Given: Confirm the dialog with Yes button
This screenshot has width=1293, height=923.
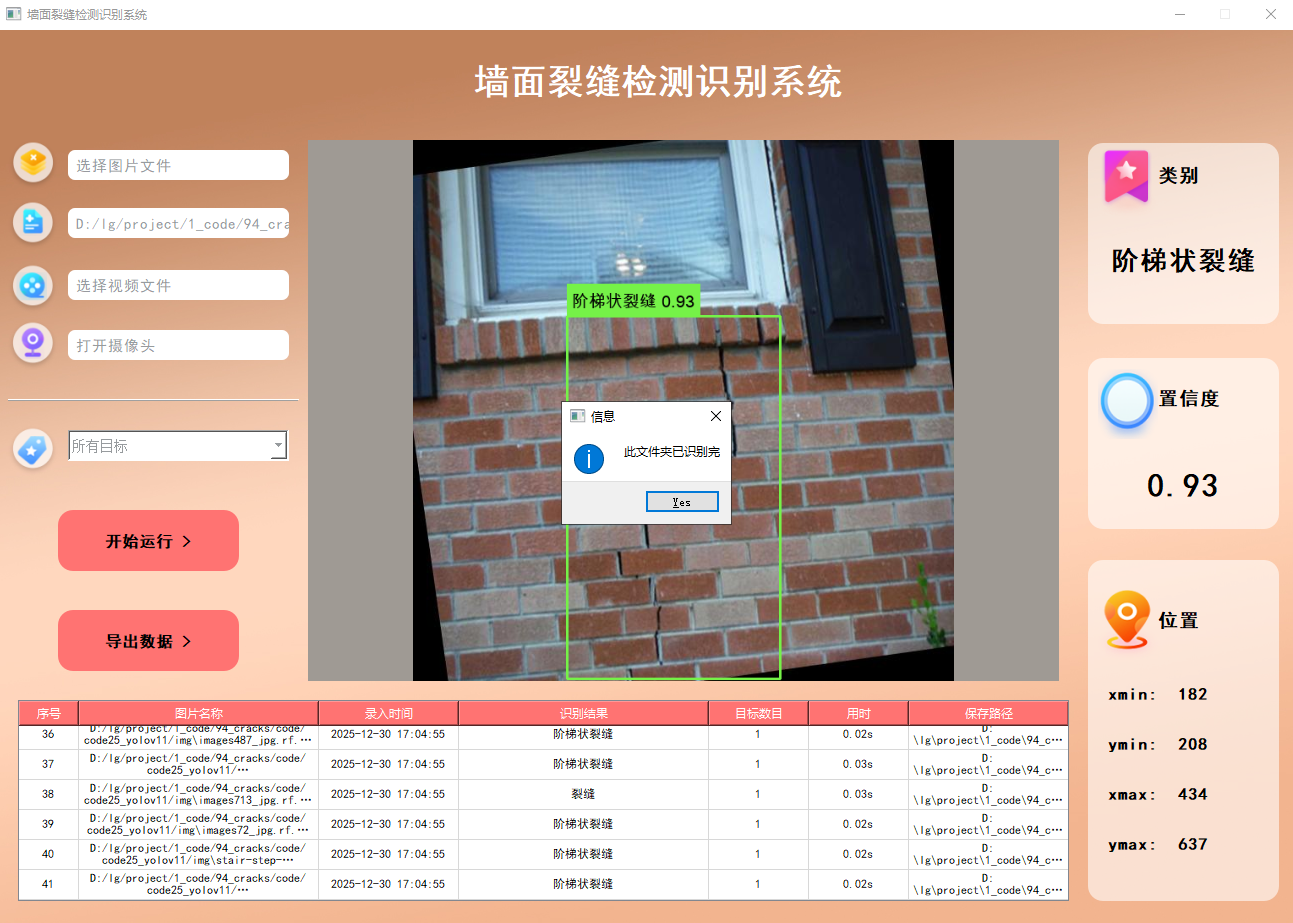Looking at the screenshot, I should click(682, 502).
